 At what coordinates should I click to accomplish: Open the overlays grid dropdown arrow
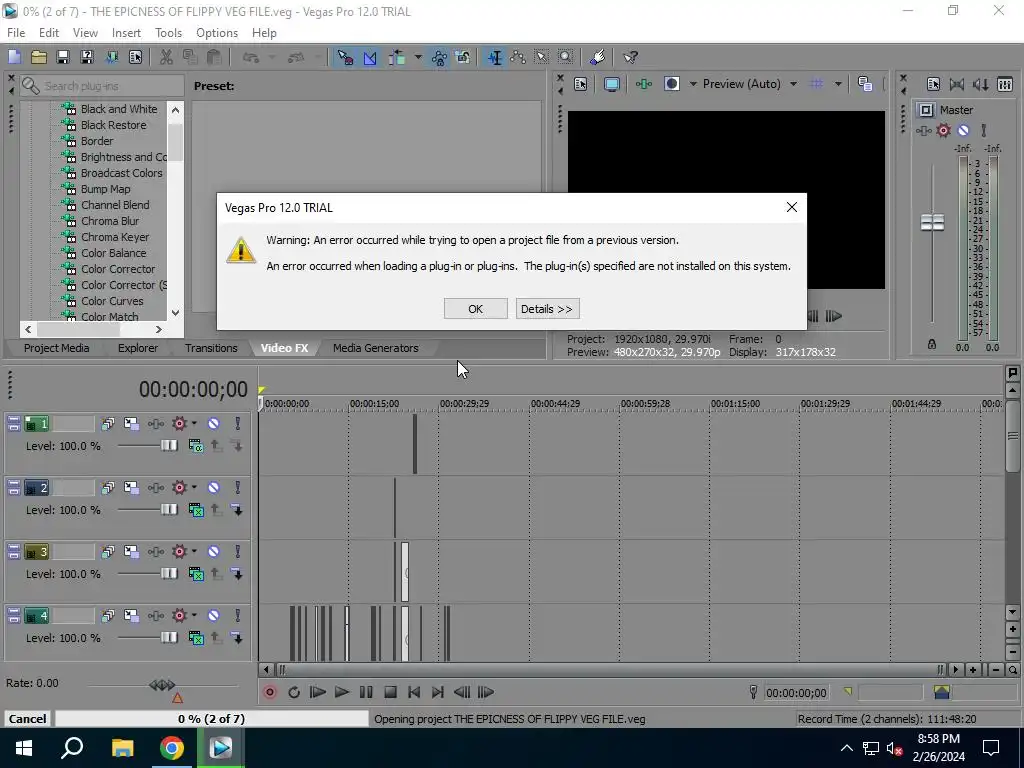point(838,84)
